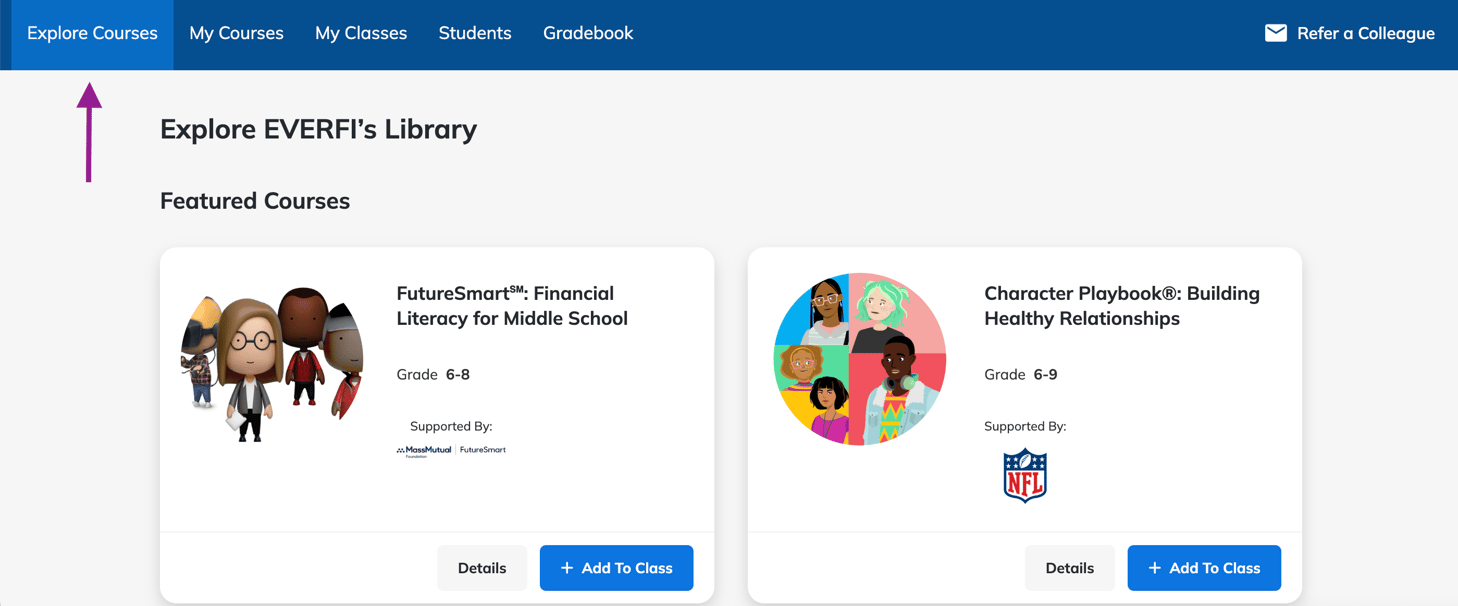Click the Featured Courses heading
The image size is (1458, 606).
255,201
